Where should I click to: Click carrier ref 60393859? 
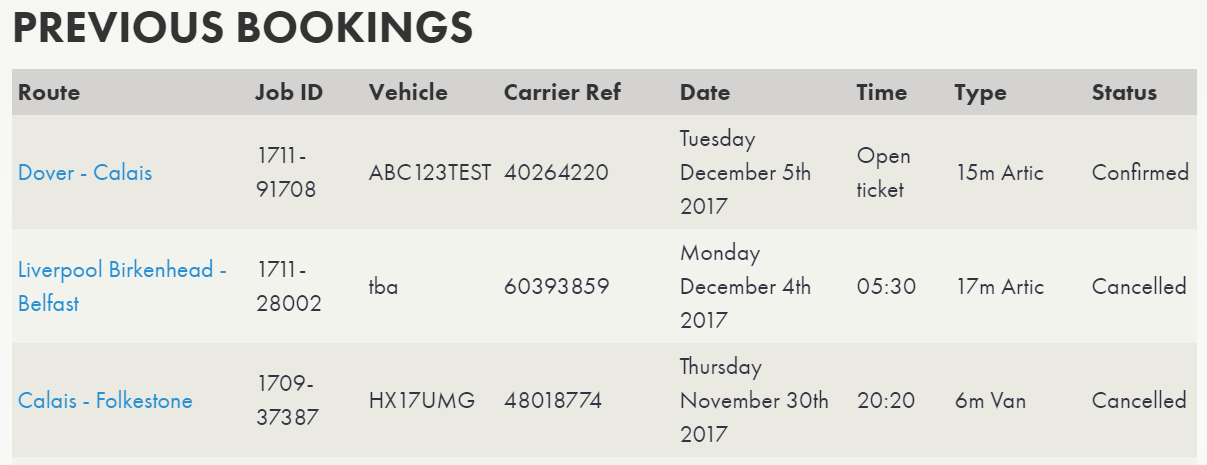[556, 287]
